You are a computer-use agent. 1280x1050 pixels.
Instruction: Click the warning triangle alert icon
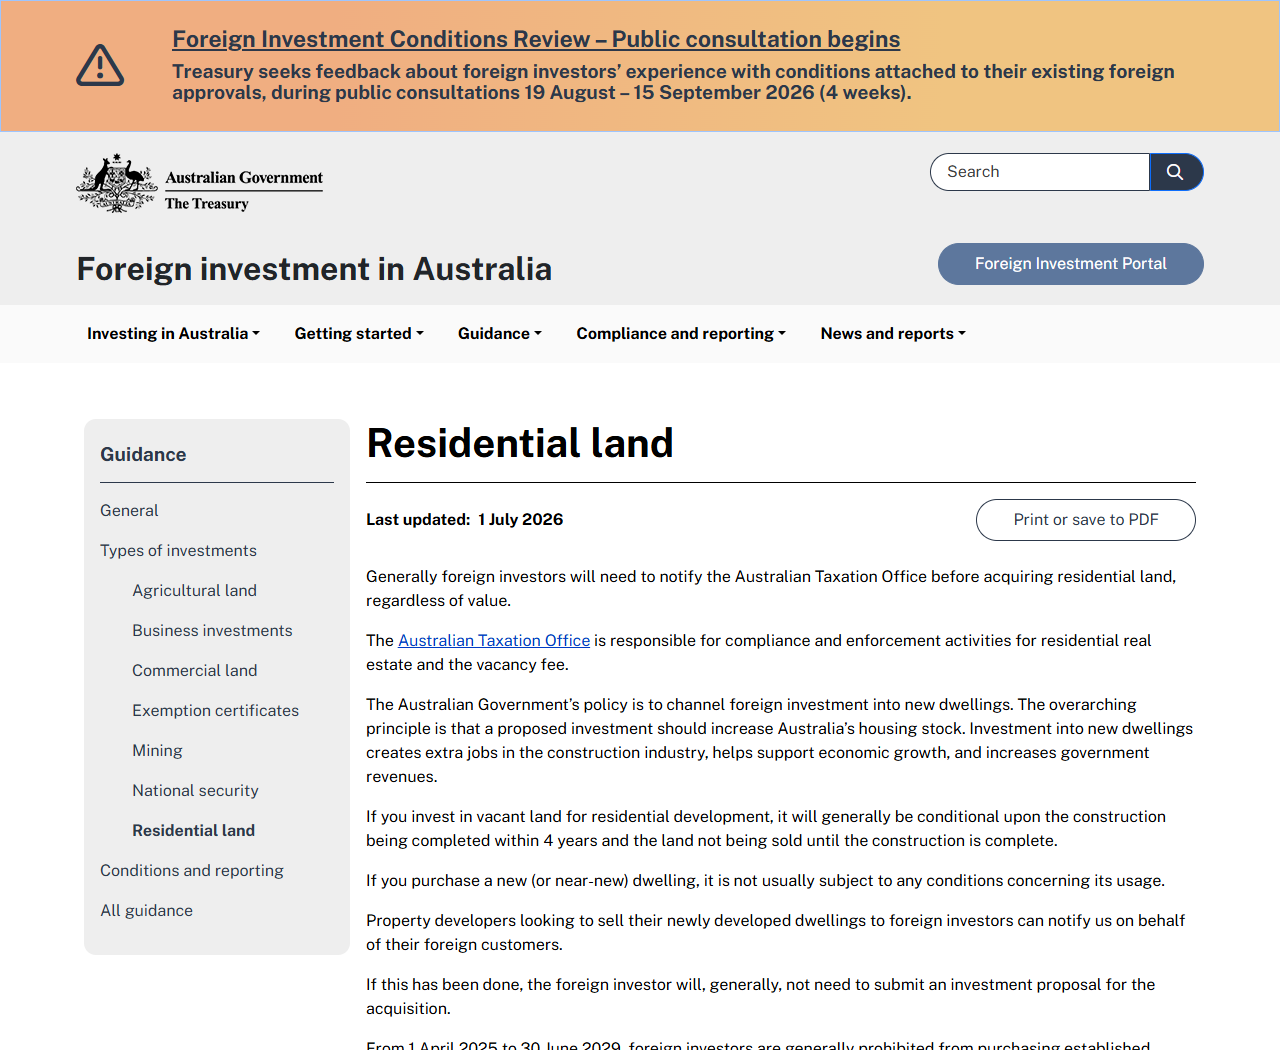point(100,66)
